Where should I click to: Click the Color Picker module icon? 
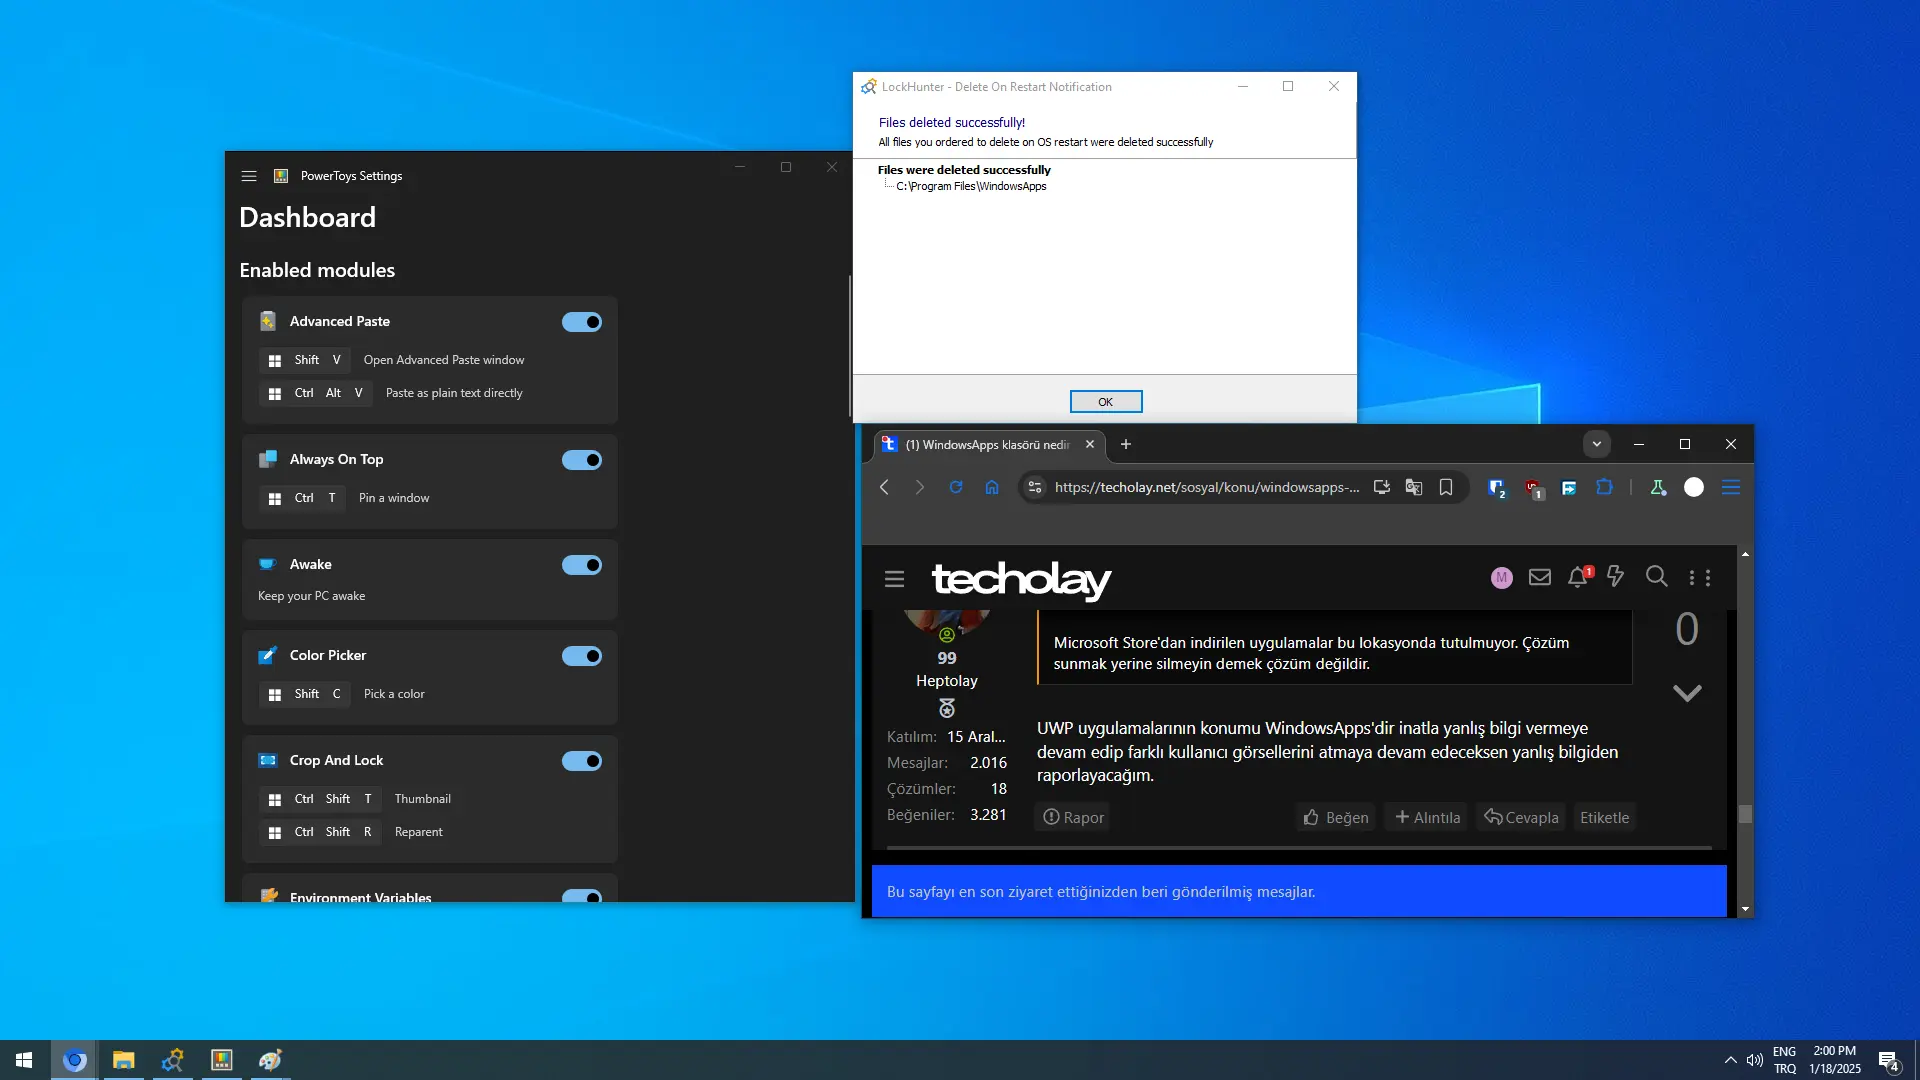pos(268,655)
